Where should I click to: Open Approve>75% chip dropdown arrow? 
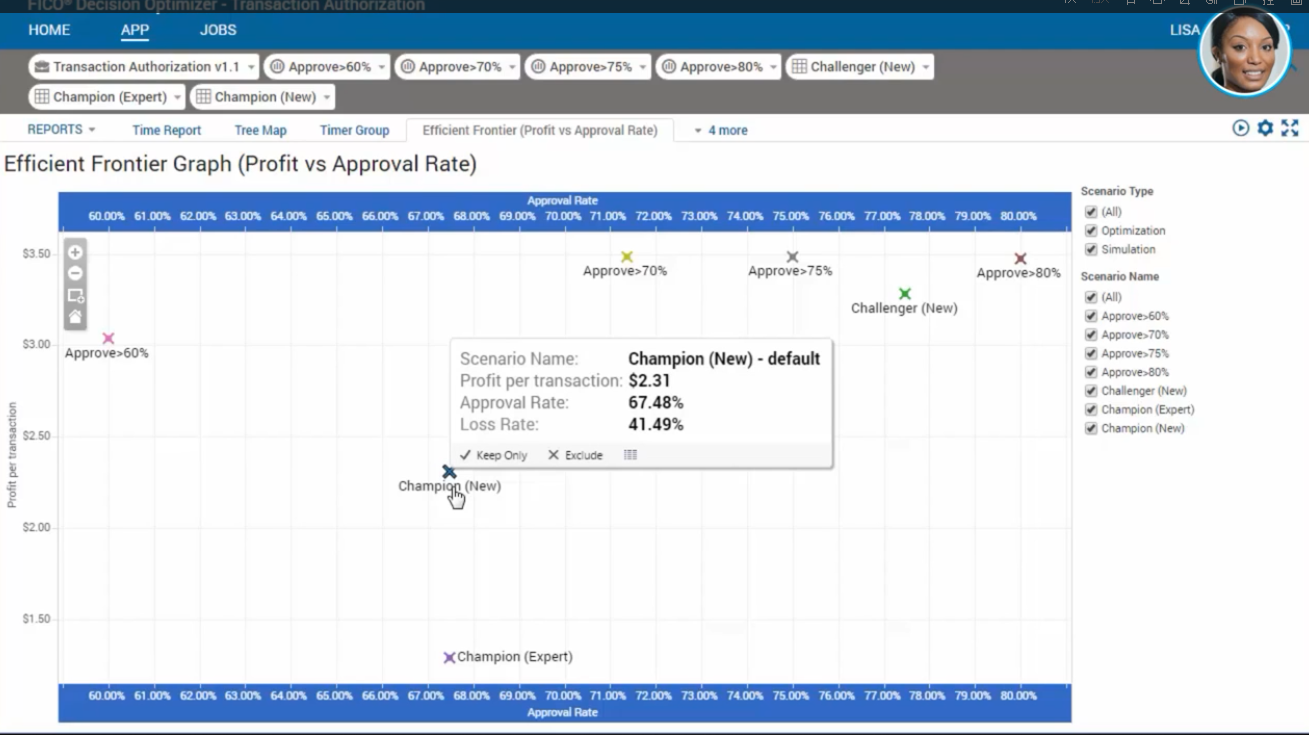(x=643, y=68)
